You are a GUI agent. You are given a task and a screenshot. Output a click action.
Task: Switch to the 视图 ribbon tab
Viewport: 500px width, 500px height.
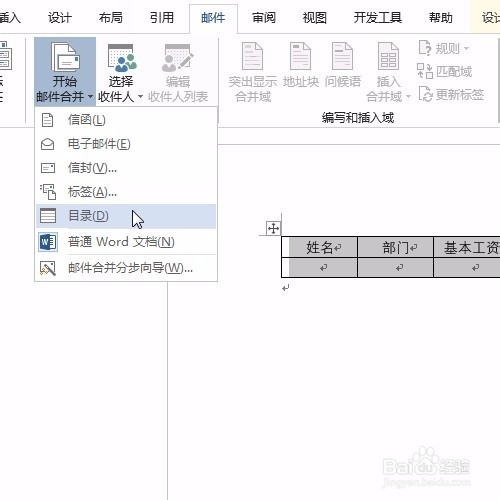(315, 17)
